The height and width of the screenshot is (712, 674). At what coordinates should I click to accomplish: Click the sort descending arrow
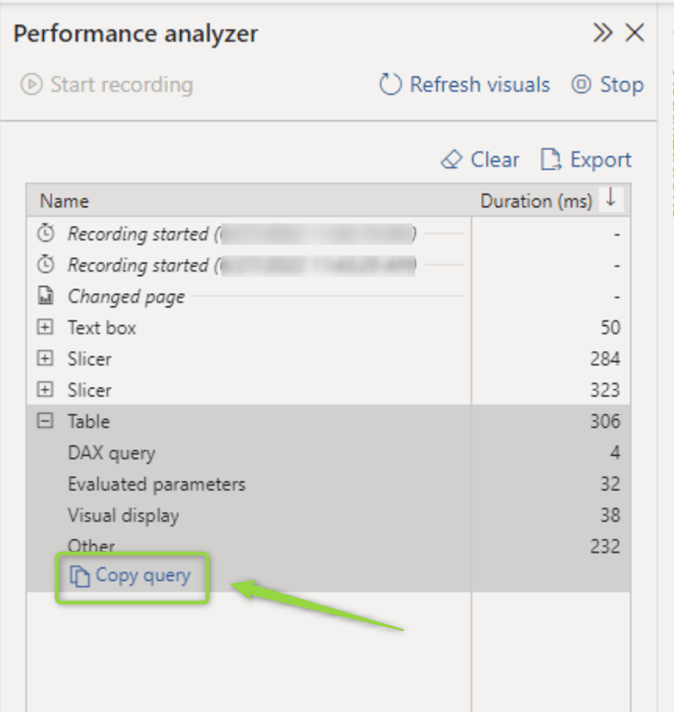click(610, 199)
